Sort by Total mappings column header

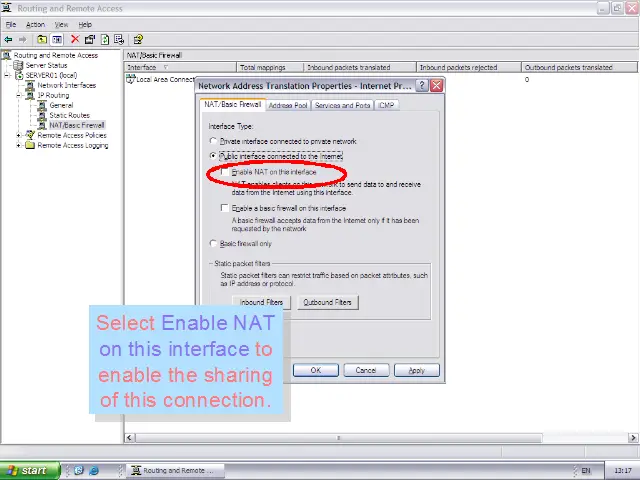[x=270, y=67]
